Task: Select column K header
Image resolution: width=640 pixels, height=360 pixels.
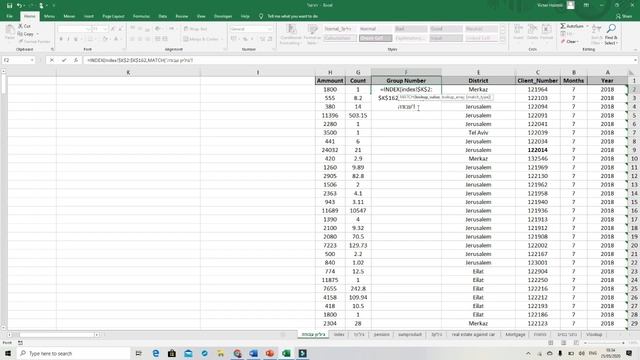Action: point(128,72)
